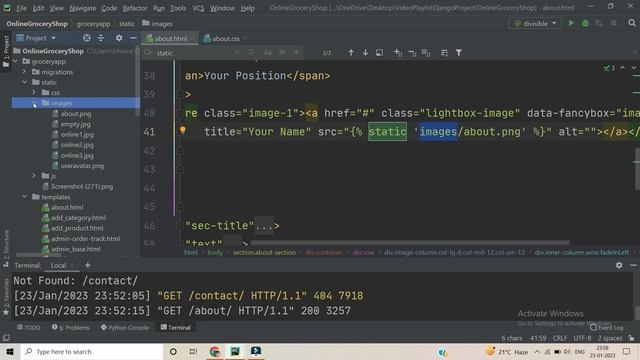Click the Select opened file target icon
Image resolution: width=640 pixels, height=360 pixels.
[87, 38]
